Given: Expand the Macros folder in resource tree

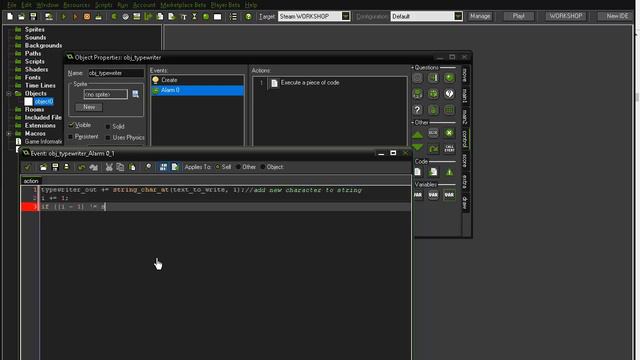Looking at the screenshot, I should click(9, 133).
